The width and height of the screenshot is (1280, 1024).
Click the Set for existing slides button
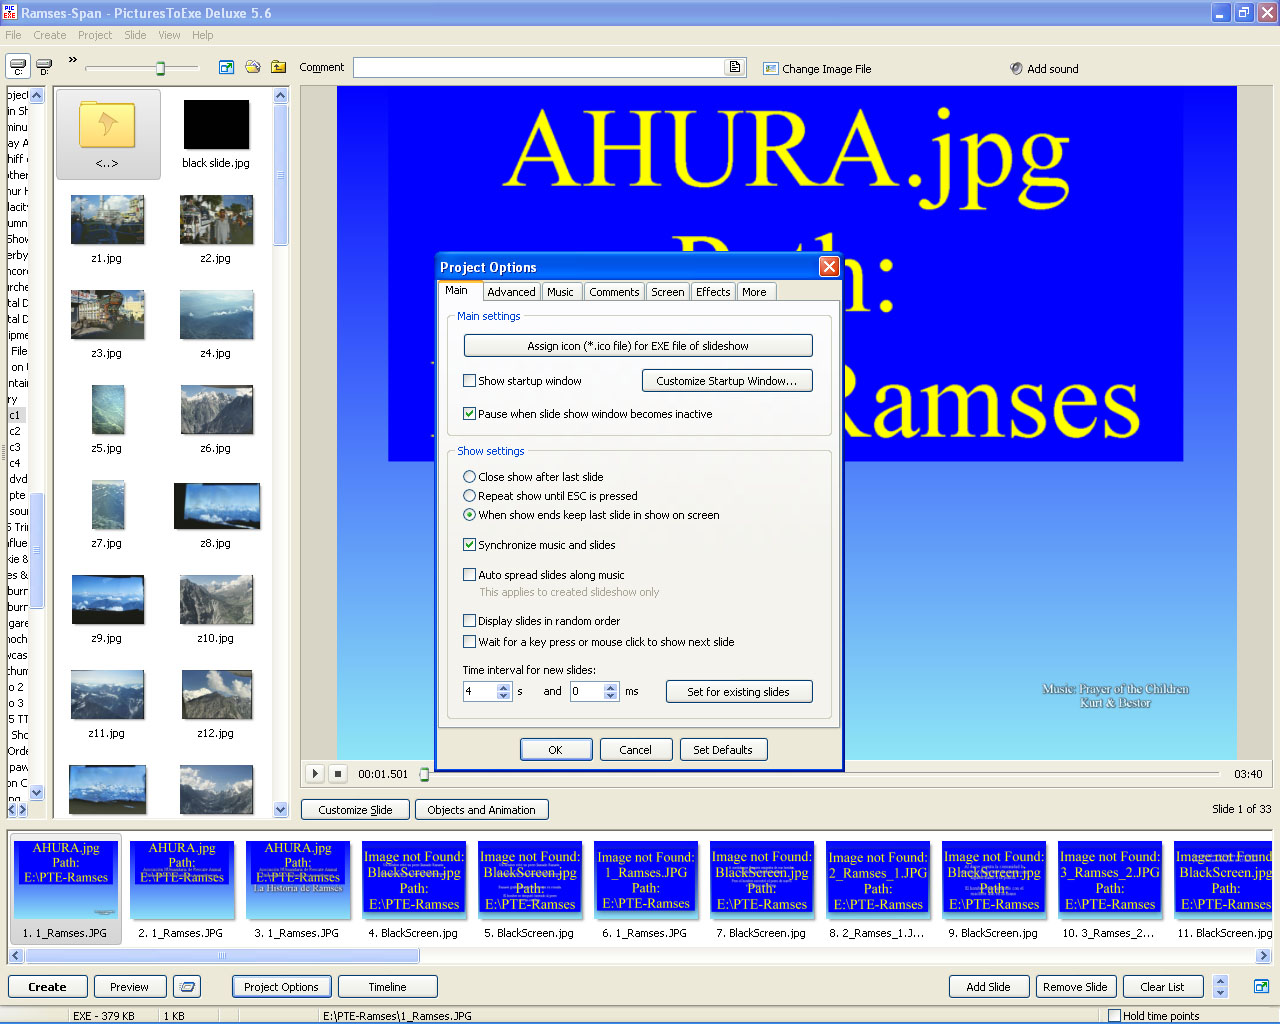[x=738, y=692]
